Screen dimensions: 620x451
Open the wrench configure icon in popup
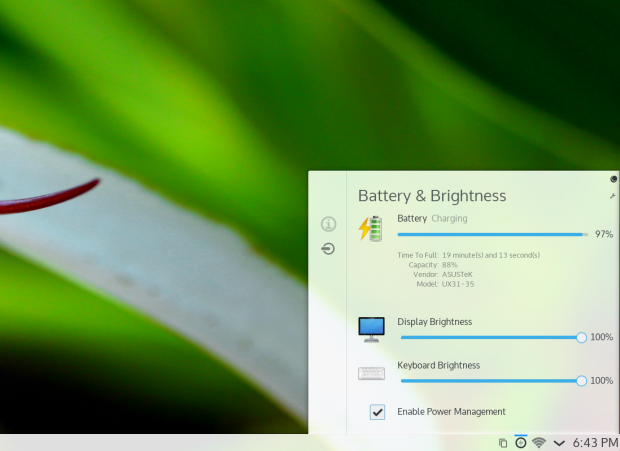(x=613, y=196)
